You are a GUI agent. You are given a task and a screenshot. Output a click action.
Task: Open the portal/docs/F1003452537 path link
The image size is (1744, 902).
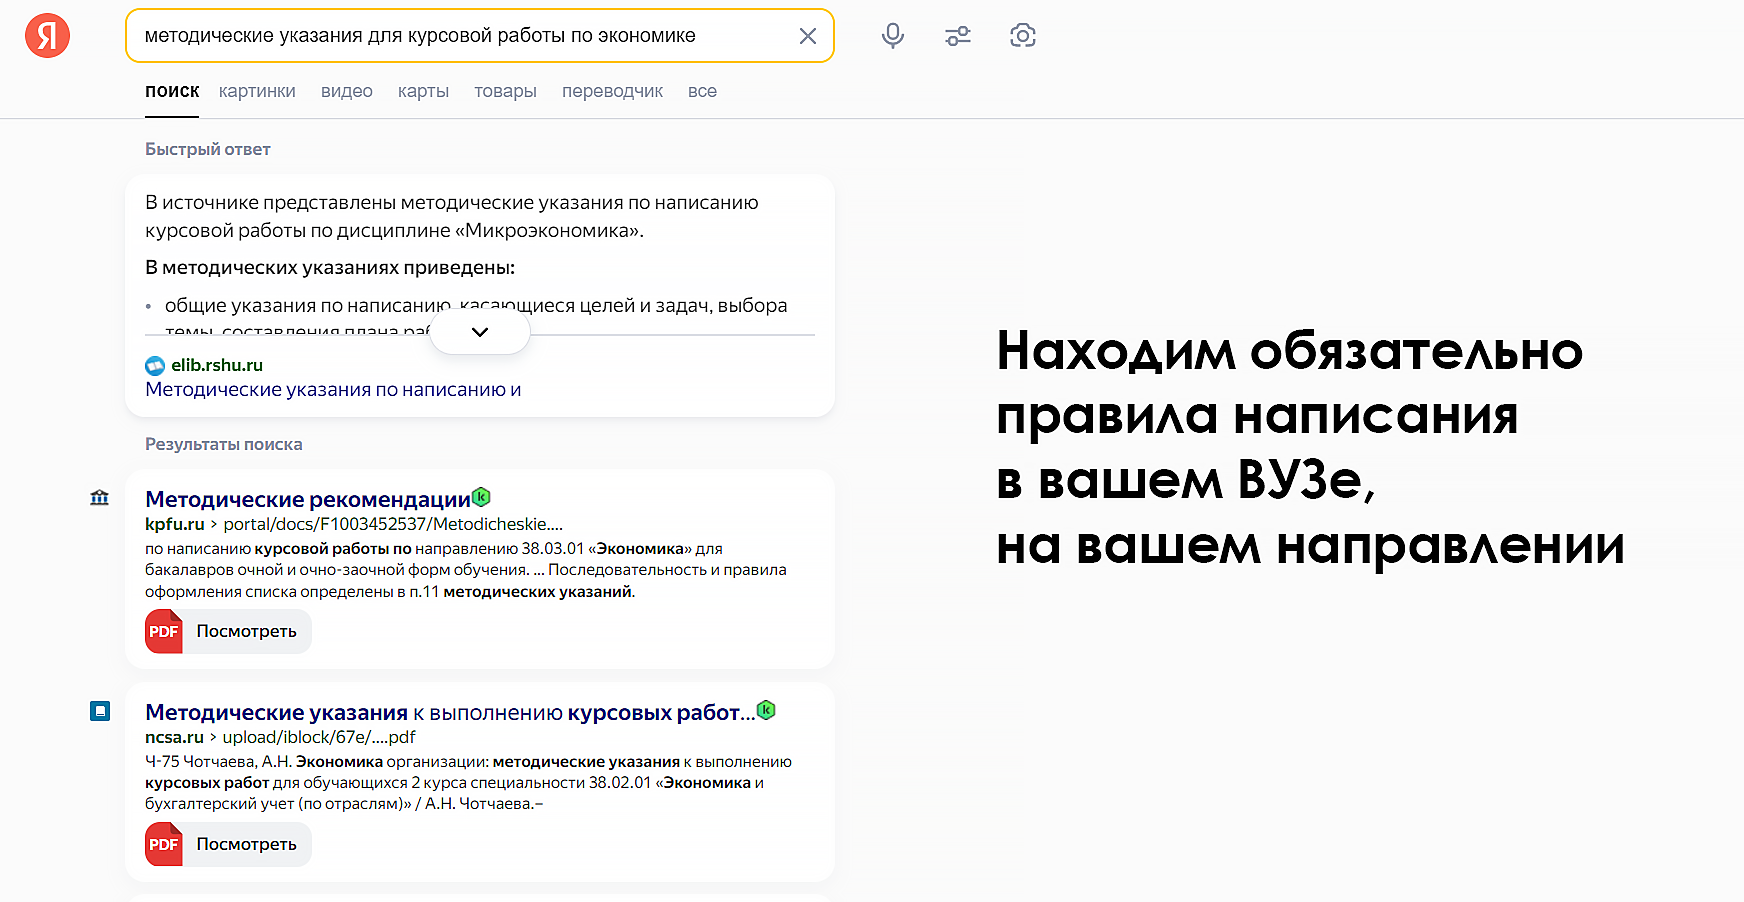coord(393,524)
